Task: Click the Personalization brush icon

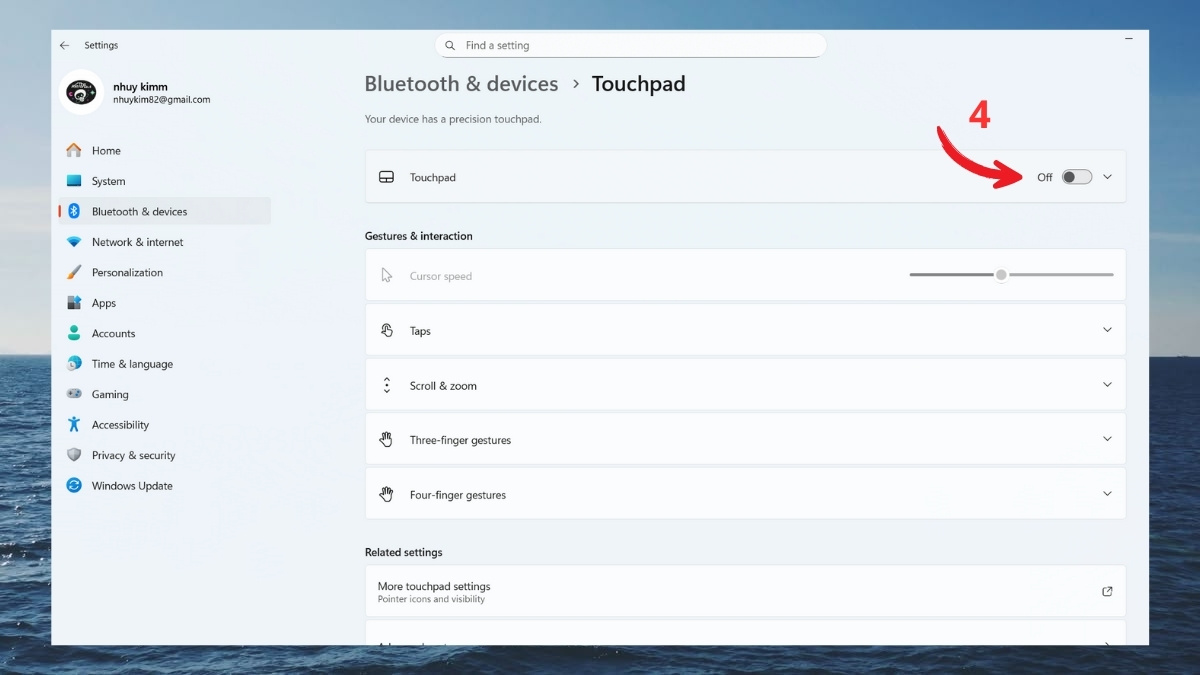Action: click(x=75, y=272)
